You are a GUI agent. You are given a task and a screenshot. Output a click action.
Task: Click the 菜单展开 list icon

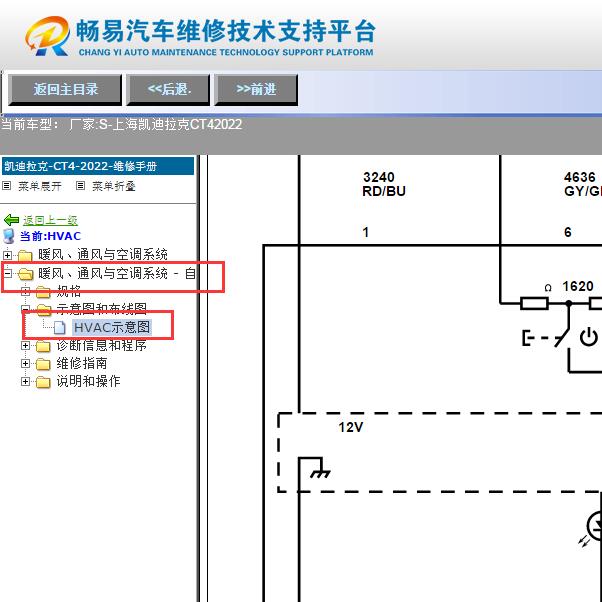click(7, 186)
